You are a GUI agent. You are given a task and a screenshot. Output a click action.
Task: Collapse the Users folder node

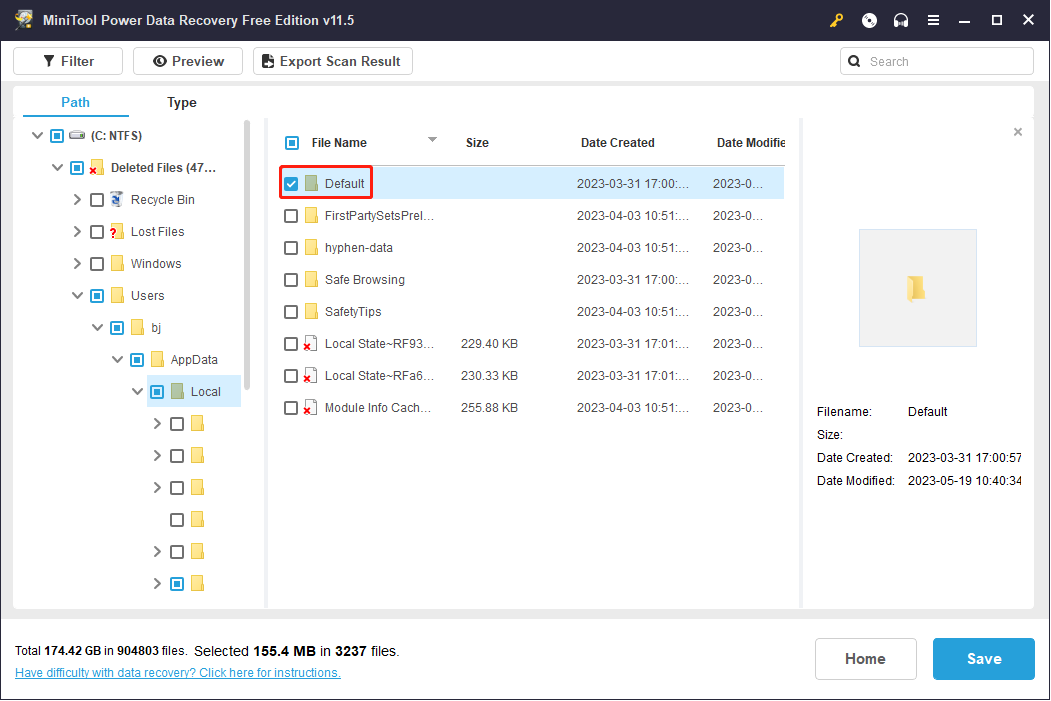(x=78, y=296)
